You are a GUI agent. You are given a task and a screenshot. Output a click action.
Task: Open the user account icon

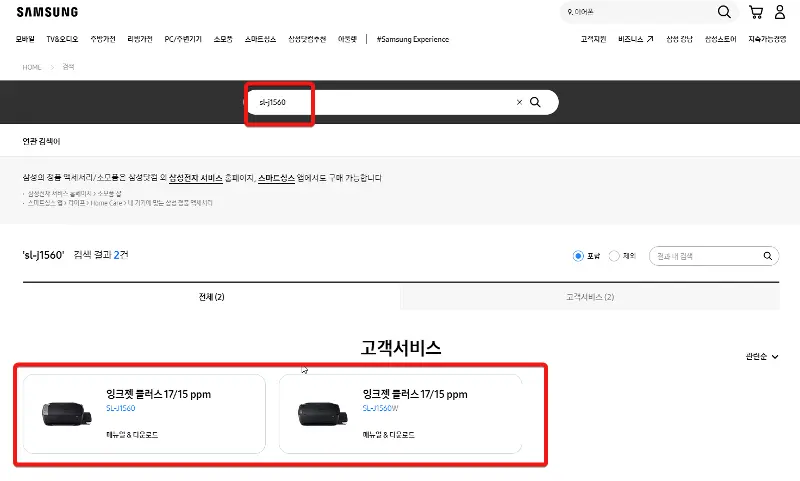point(780,12)
